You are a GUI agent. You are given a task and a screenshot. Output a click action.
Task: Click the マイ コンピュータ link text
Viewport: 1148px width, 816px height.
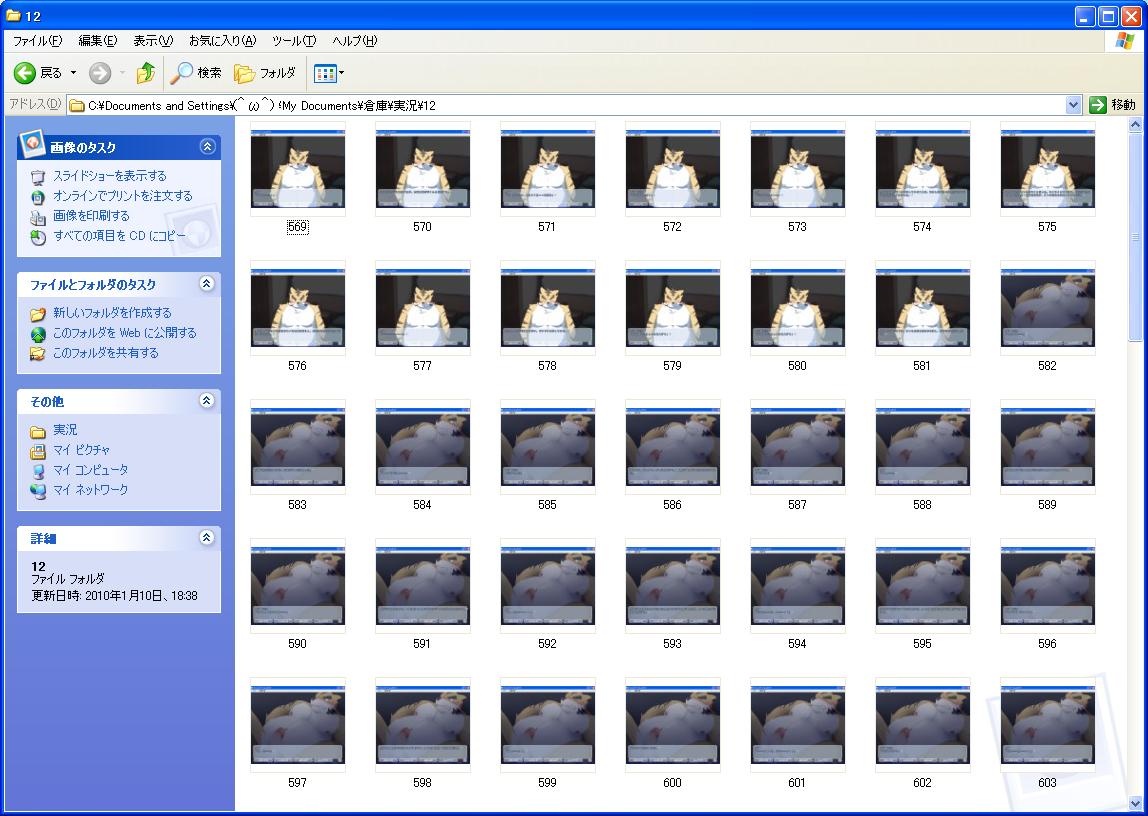[91, 470]
